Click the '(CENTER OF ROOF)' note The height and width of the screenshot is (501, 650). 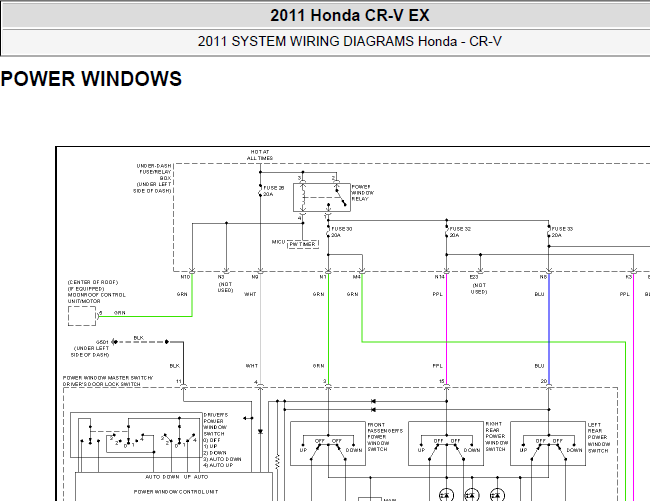tap(93, 282)
